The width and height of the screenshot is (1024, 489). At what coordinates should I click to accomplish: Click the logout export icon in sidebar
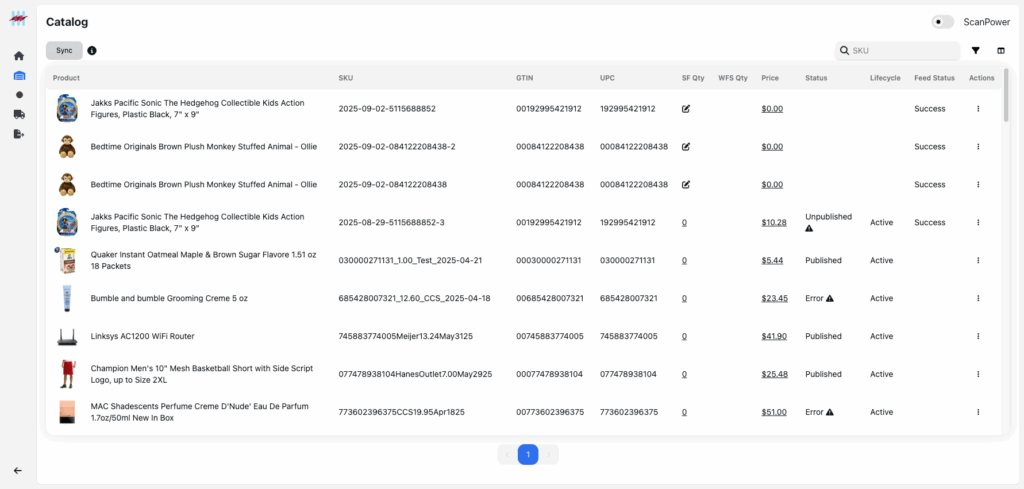point(19,134)
